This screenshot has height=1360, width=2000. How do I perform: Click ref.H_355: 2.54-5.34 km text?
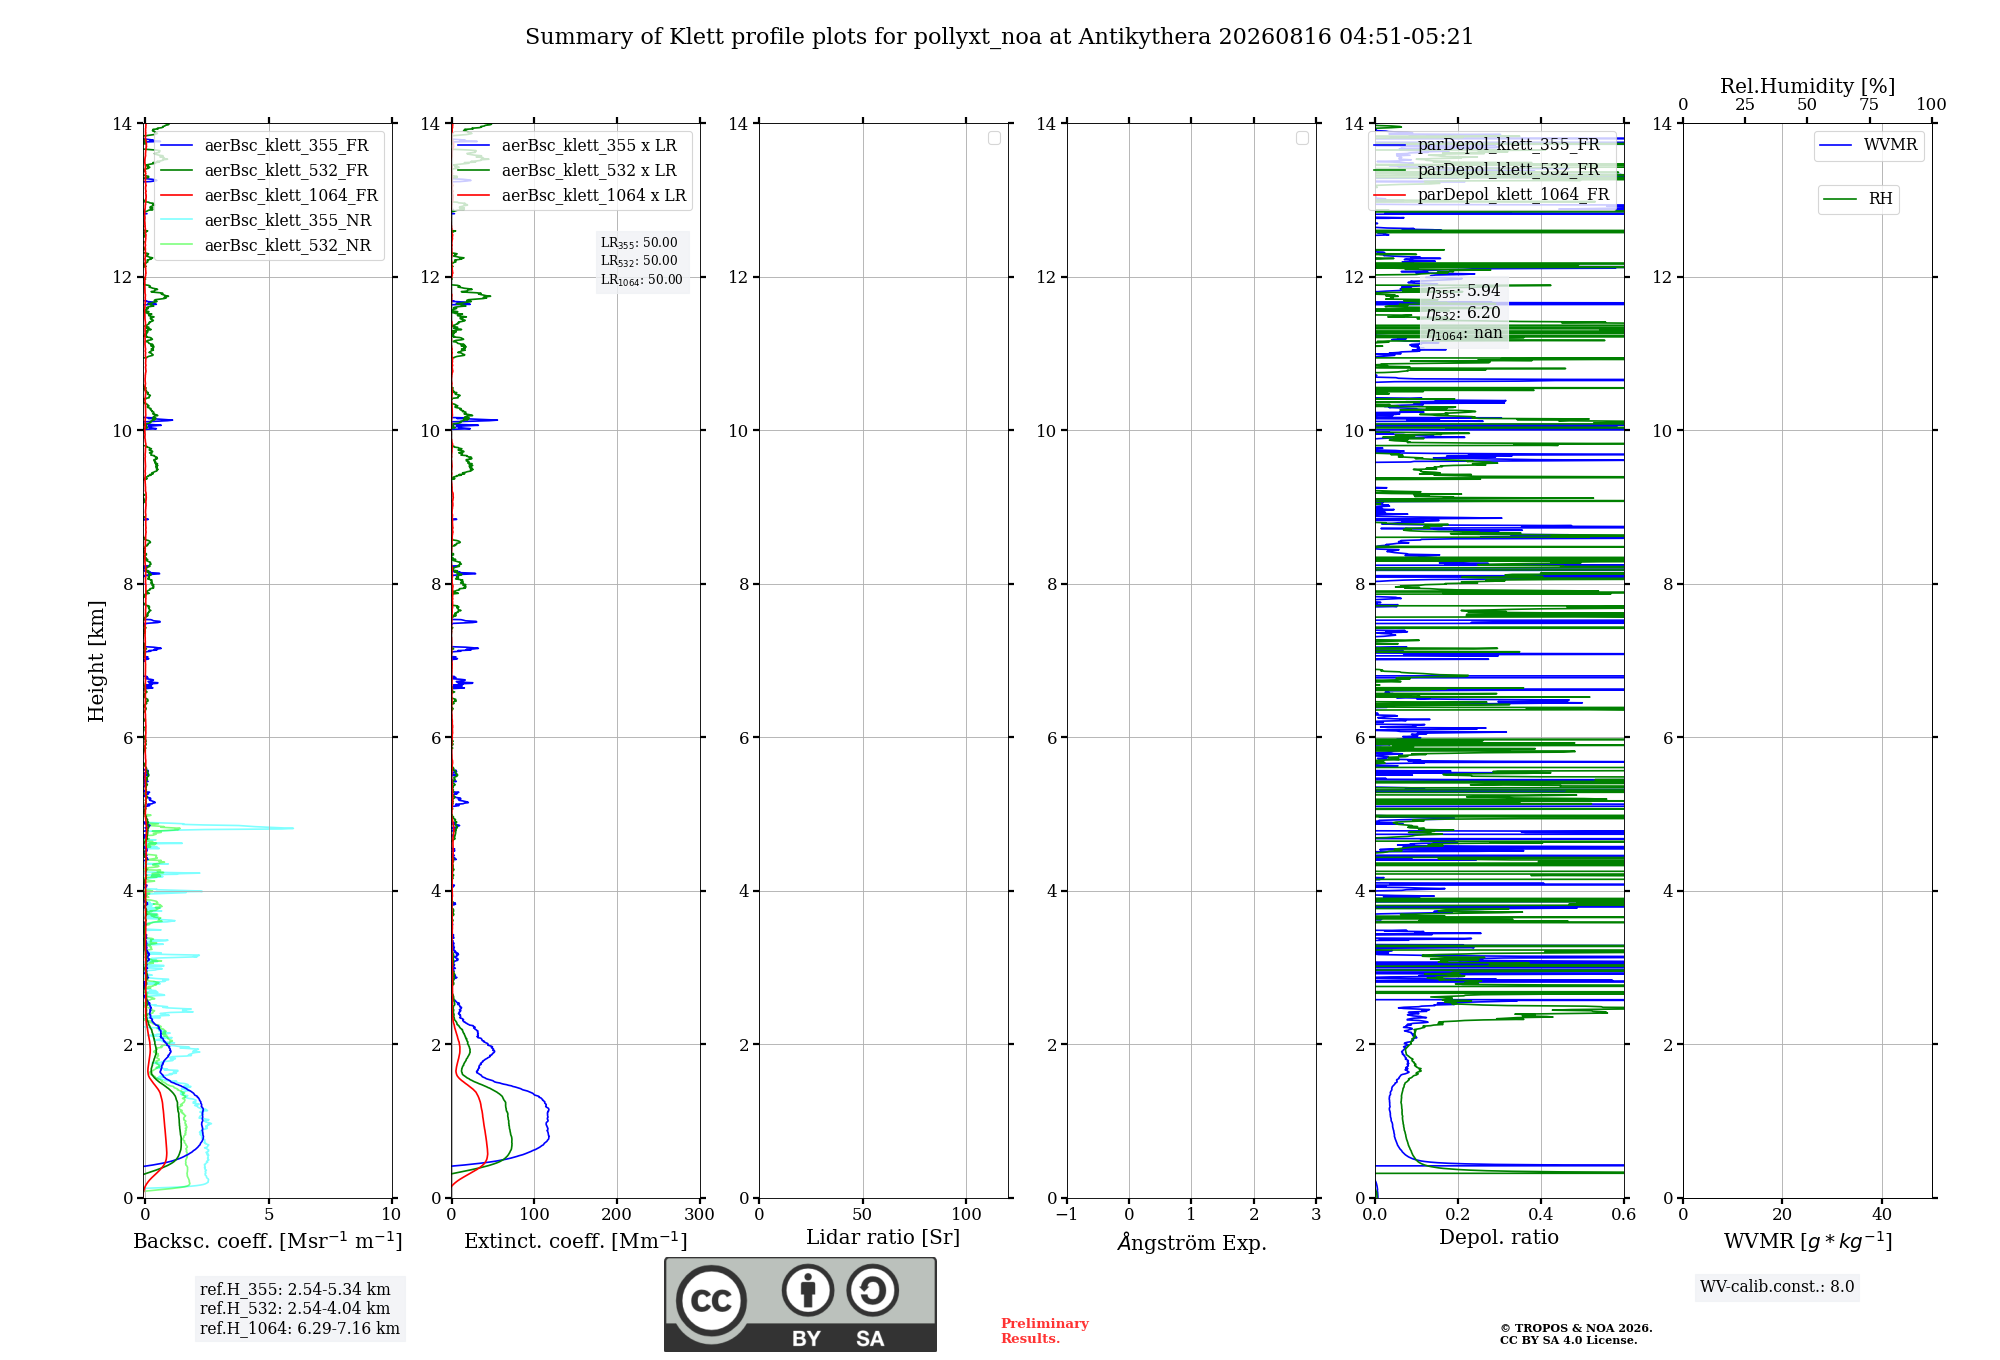pos(295,1290)
